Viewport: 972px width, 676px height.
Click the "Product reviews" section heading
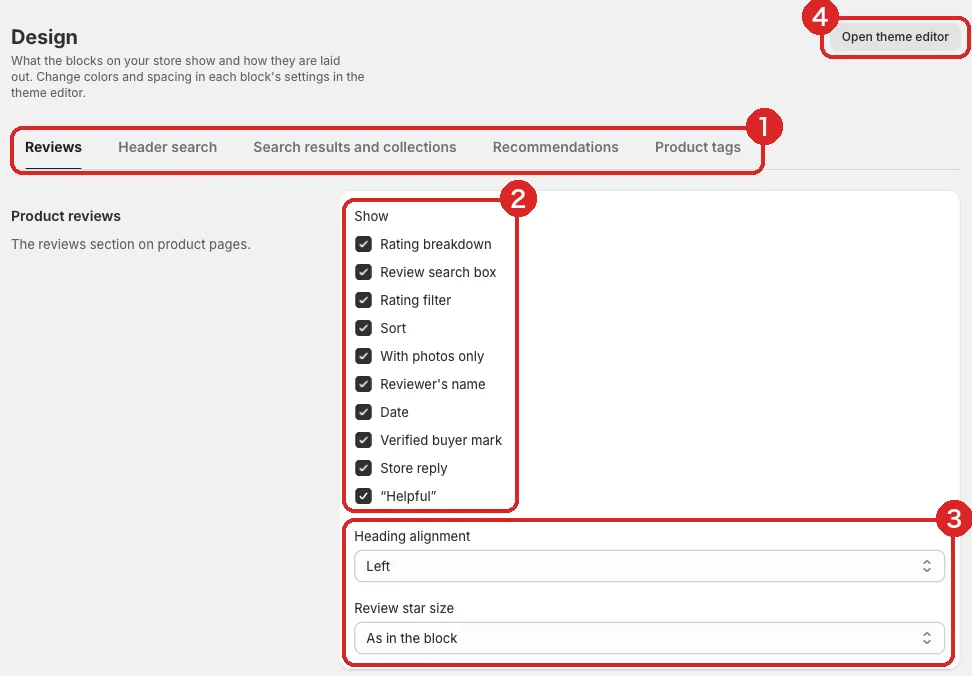(66, 216)
